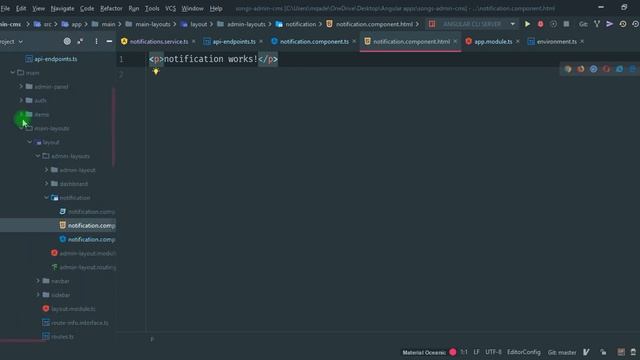Hide the Project tool window
Screen dimensions: 640x360
109,41
